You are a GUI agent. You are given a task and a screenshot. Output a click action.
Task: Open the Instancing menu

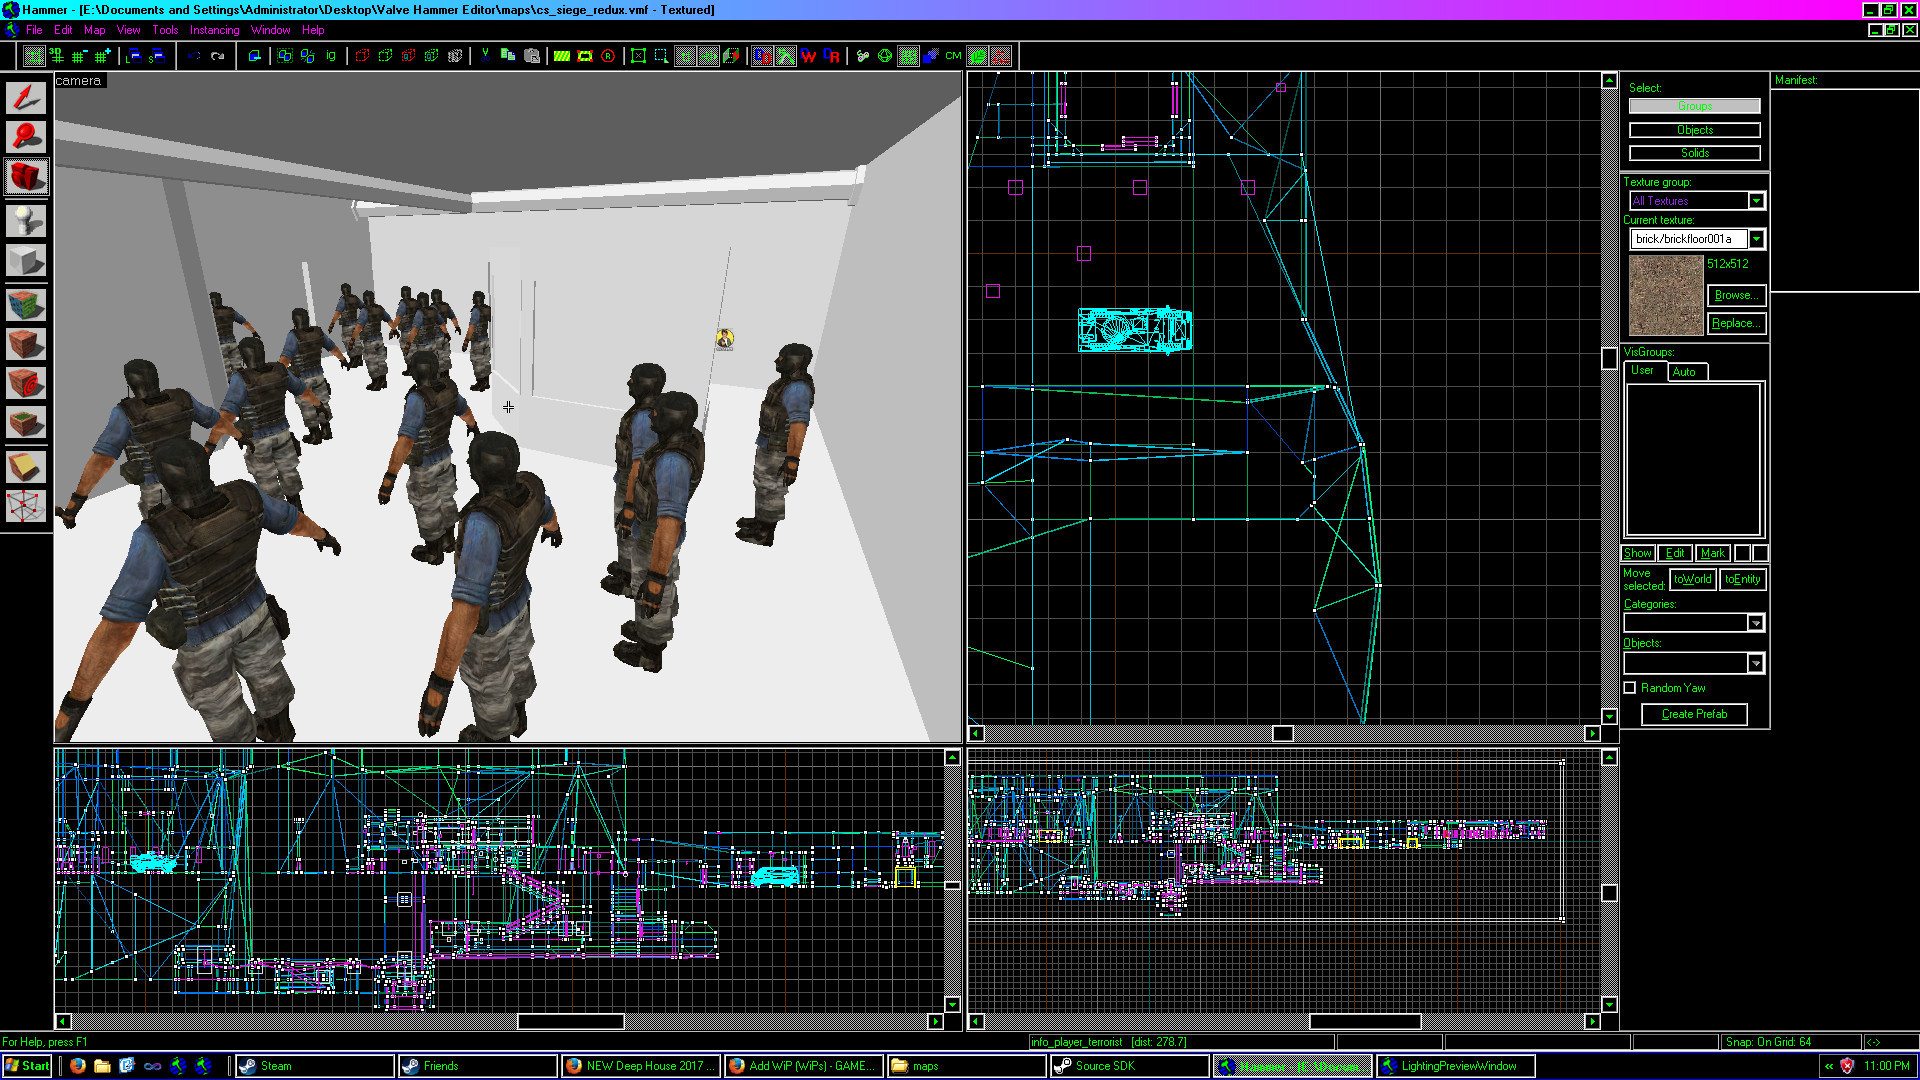point(214,30)
